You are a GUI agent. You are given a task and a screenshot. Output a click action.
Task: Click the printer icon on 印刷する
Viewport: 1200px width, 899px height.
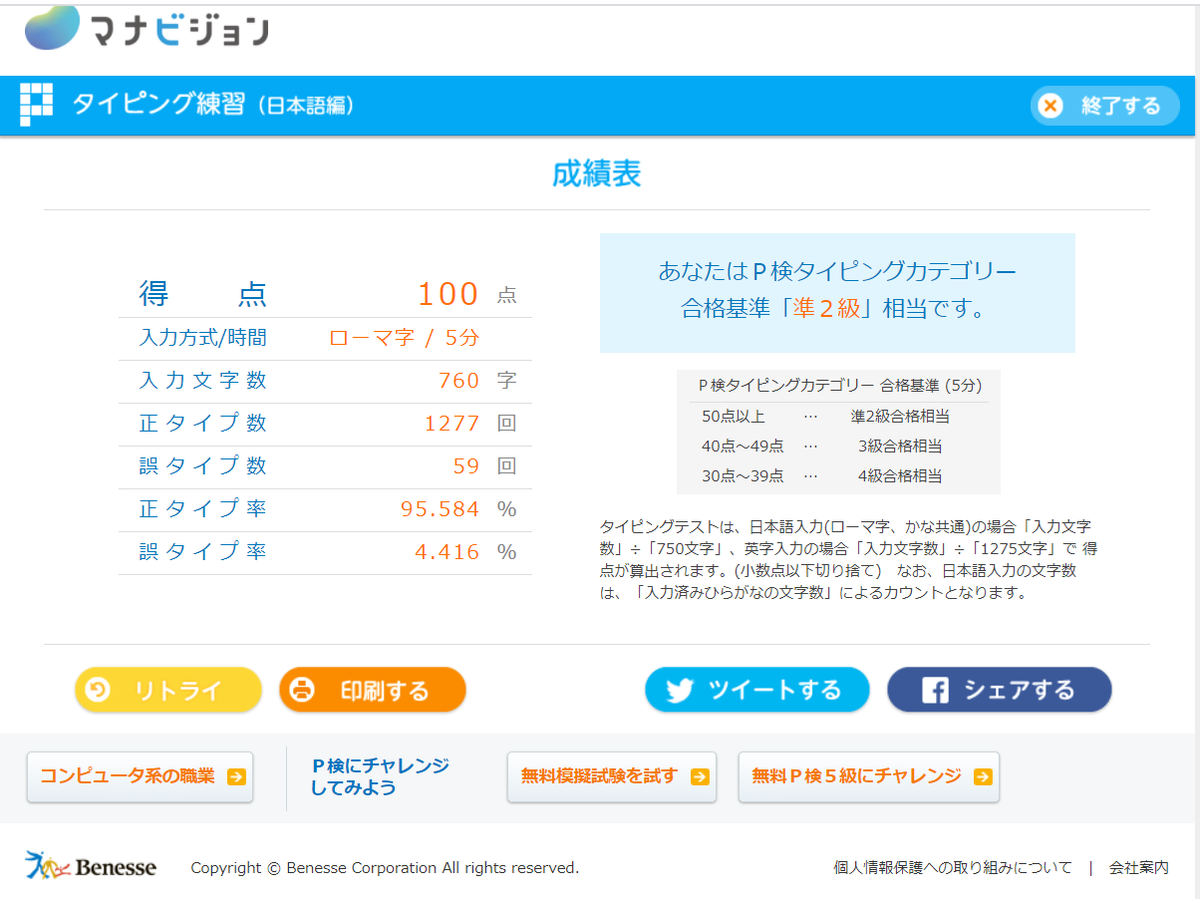tap(302, 690)
